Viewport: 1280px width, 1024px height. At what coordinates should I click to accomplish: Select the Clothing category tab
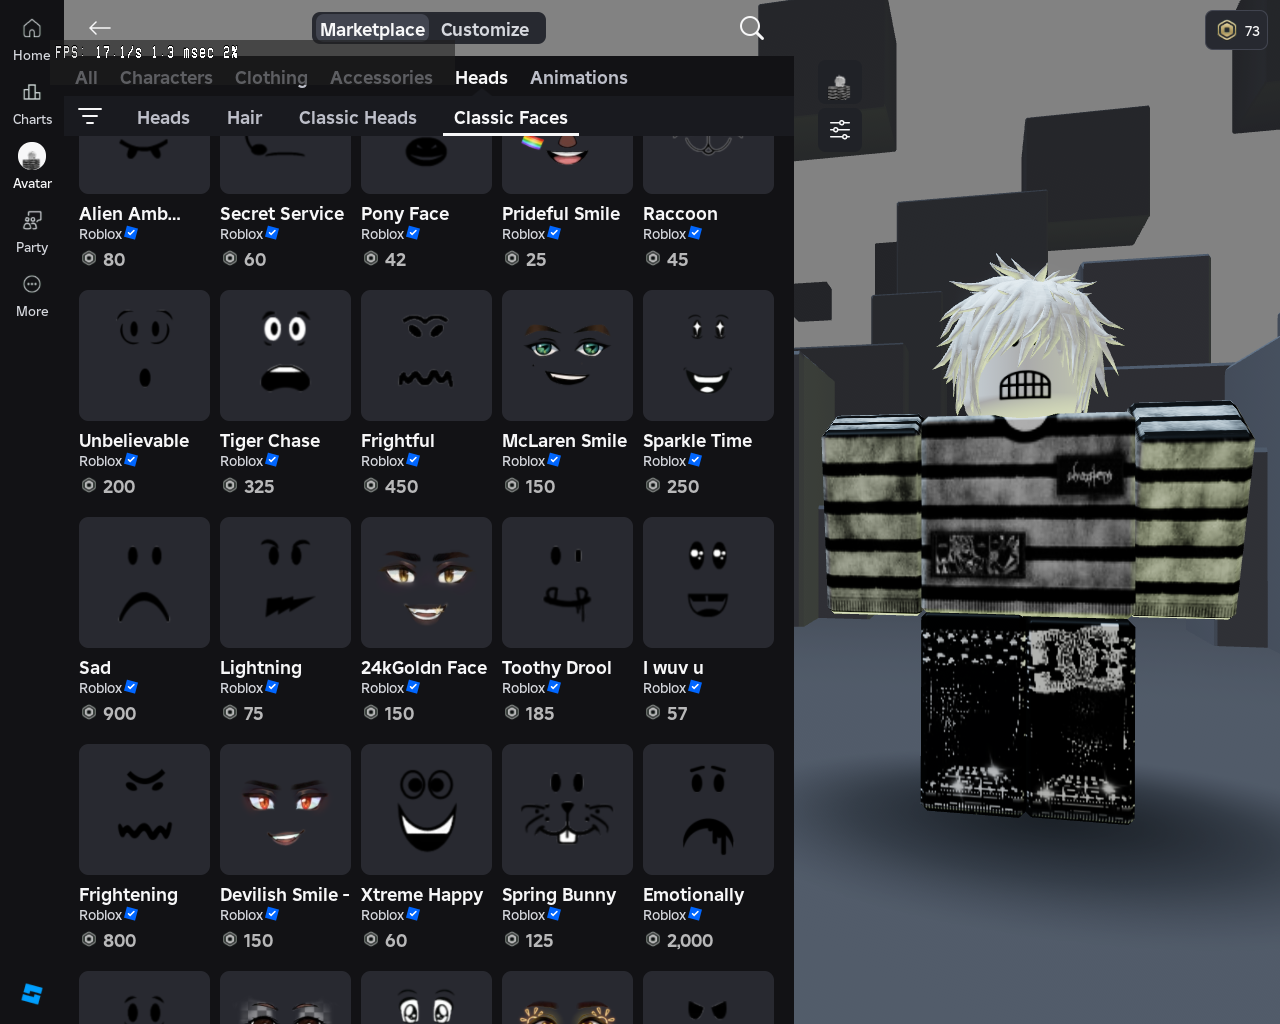pos(271,77)
